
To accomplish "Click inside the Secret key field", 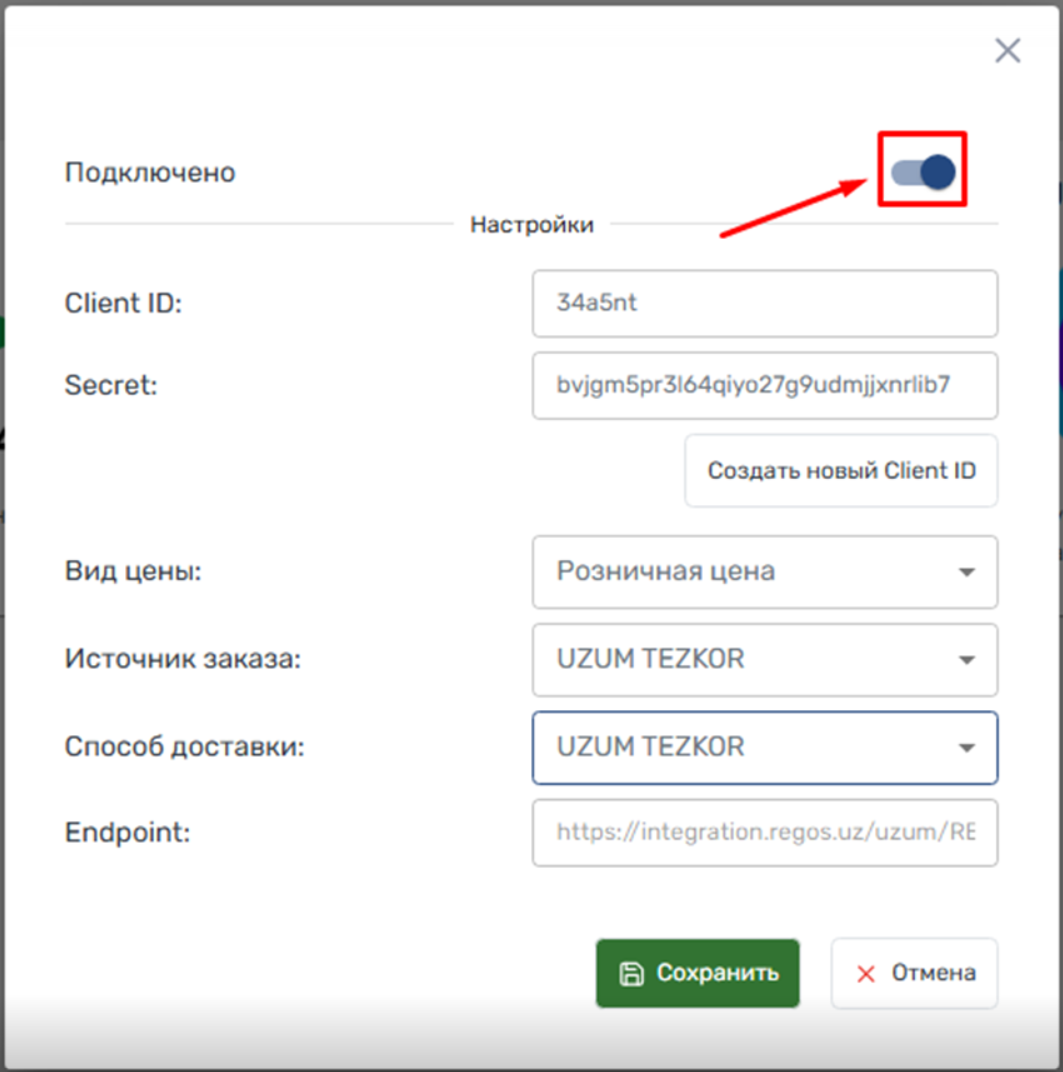I will 765,385.
